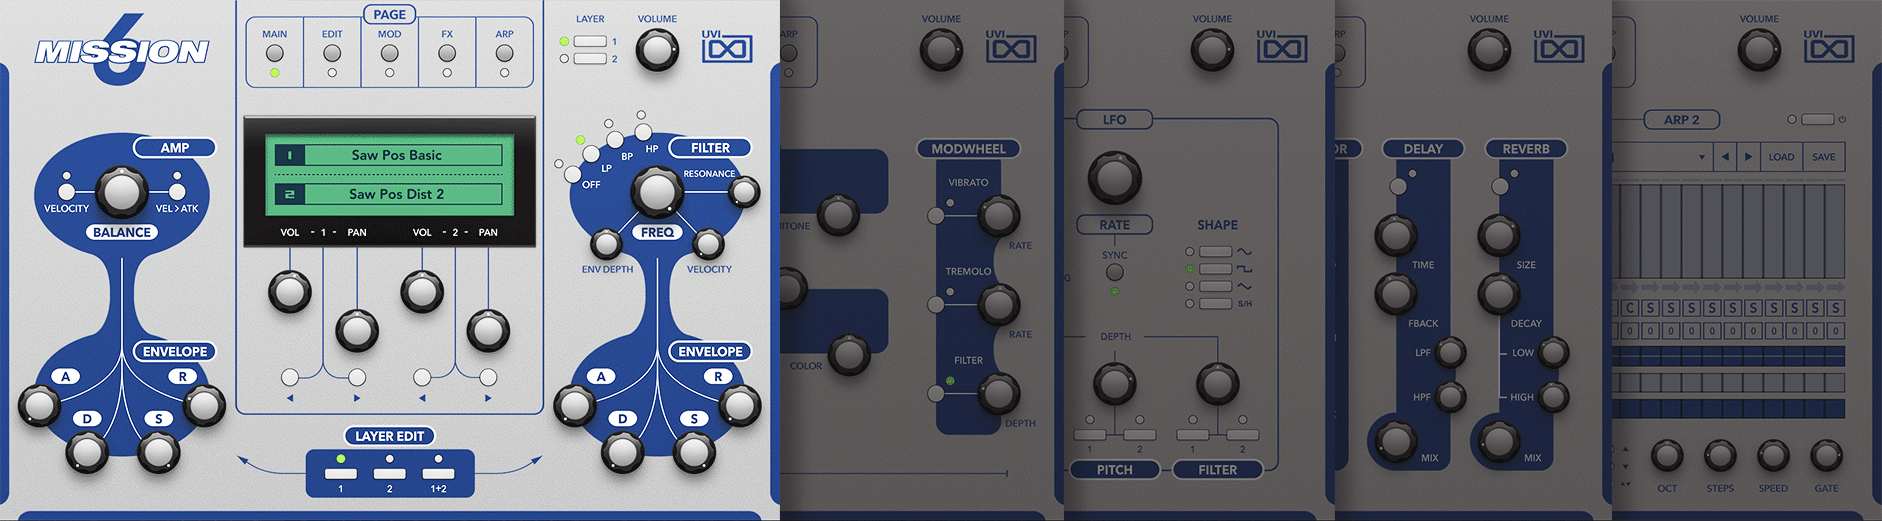
Task: Toggle Amp VEL>ATK switch
Action: [177, 191]
